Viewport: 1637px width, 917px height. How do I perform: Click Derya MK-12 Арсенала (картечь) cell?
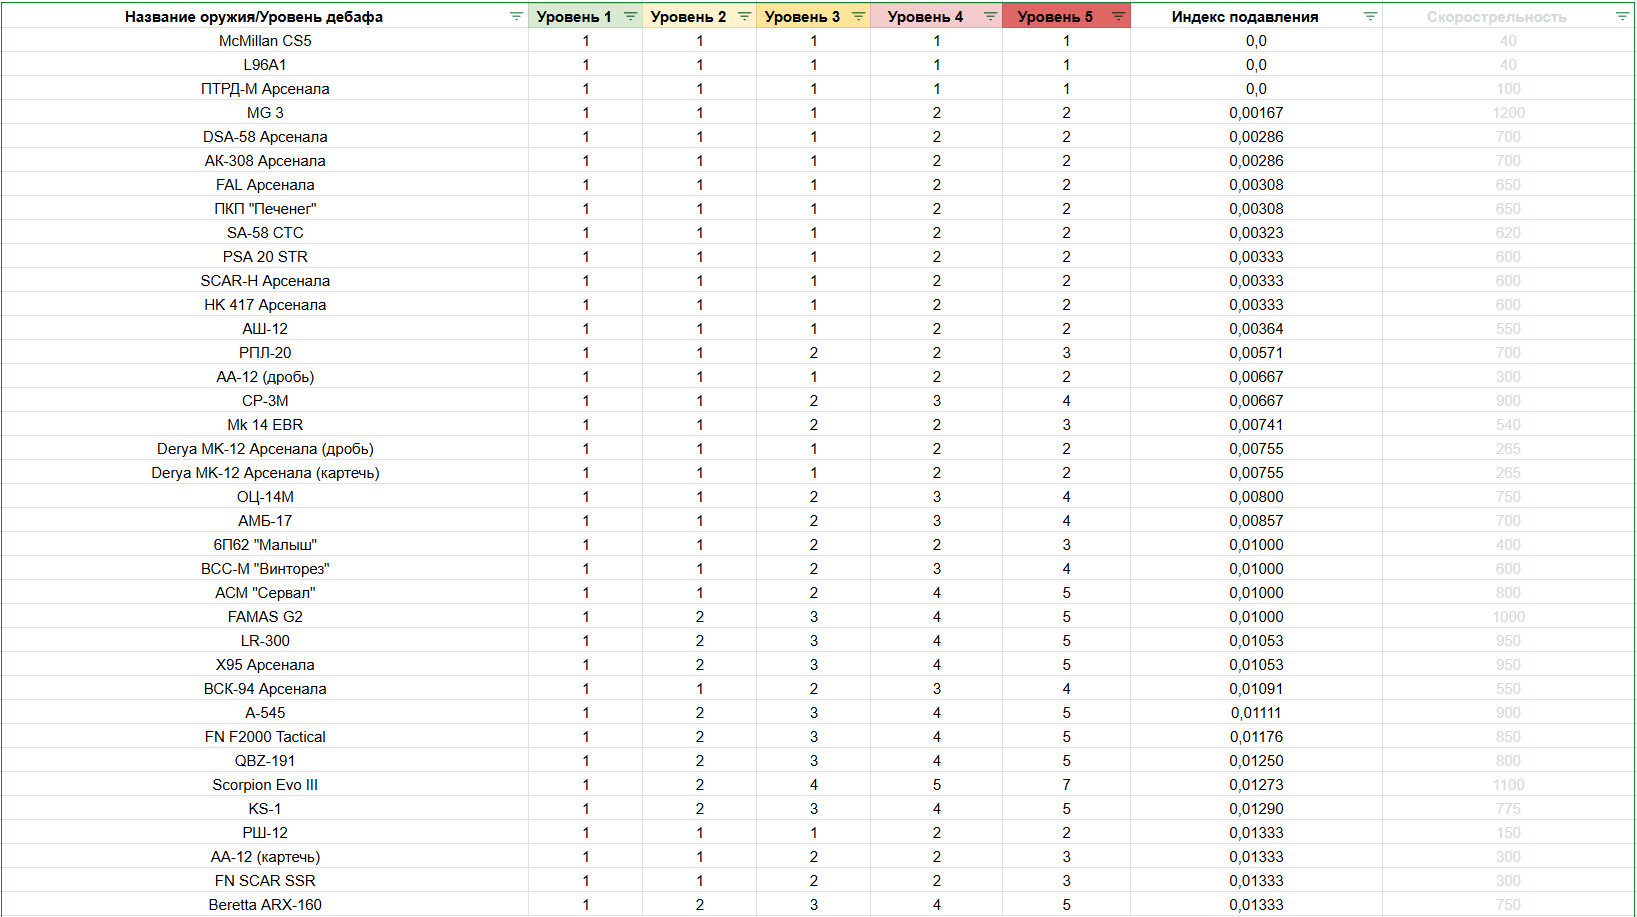tap(265, 473)
